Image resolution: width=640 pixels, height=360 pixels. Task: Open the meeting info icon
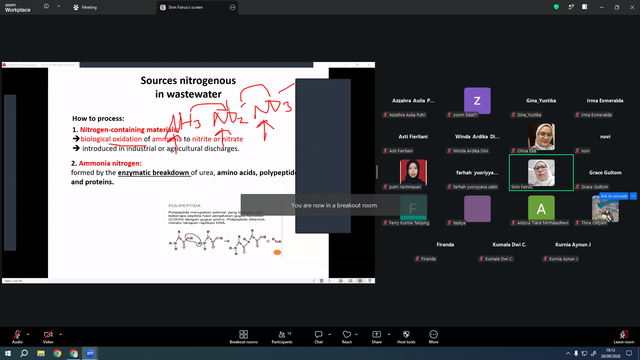[46, 6]
